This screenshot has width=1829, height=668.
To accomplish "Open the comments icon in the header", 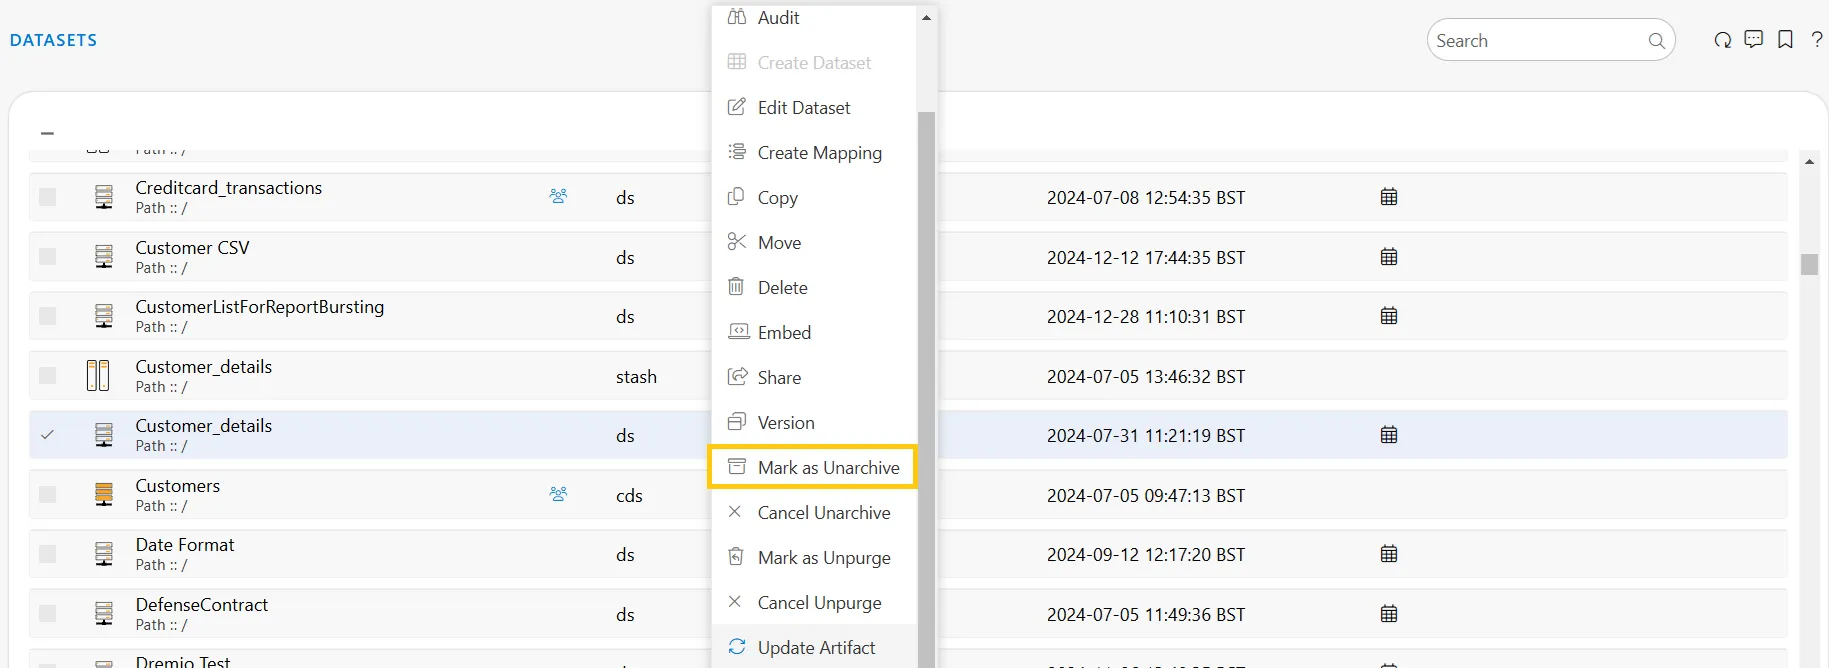I will click(x=1753, y=40).
